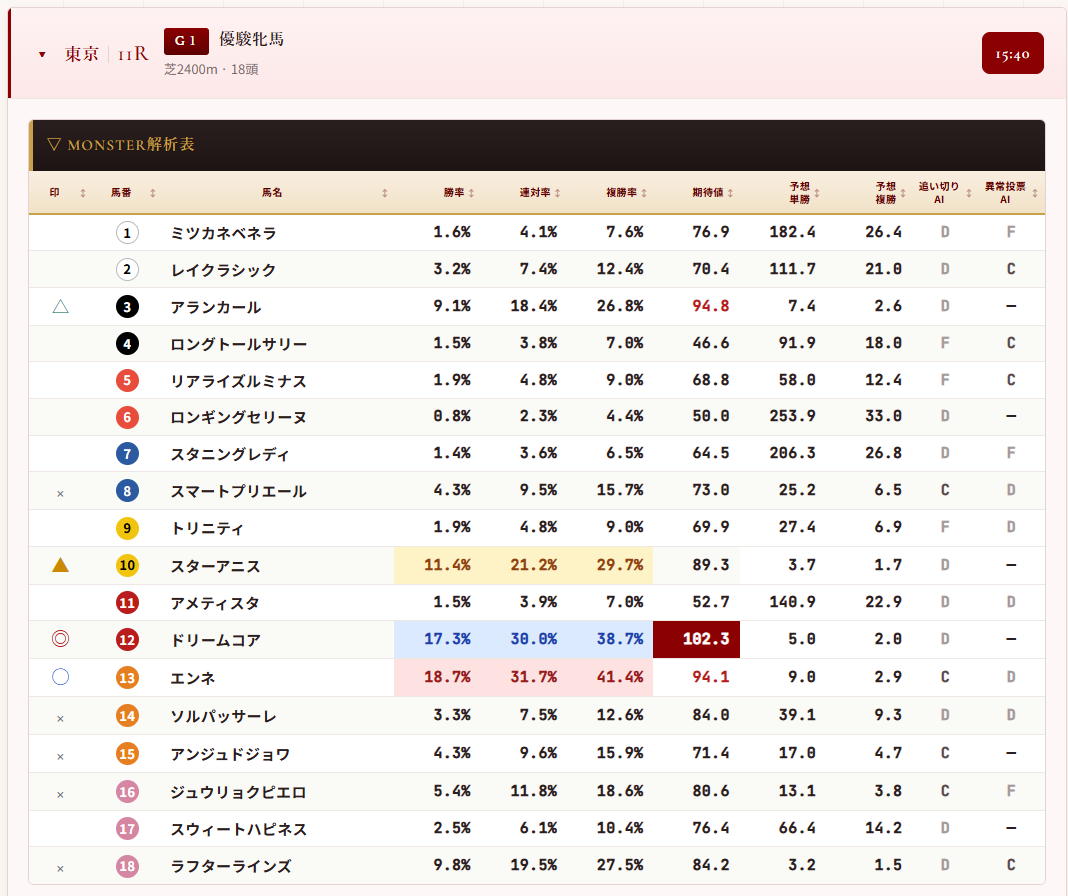The width and height of the screenshot is (1068, 896).
Task: Click the × mark for スマートプリエール
Action: [x=61, y=494]
